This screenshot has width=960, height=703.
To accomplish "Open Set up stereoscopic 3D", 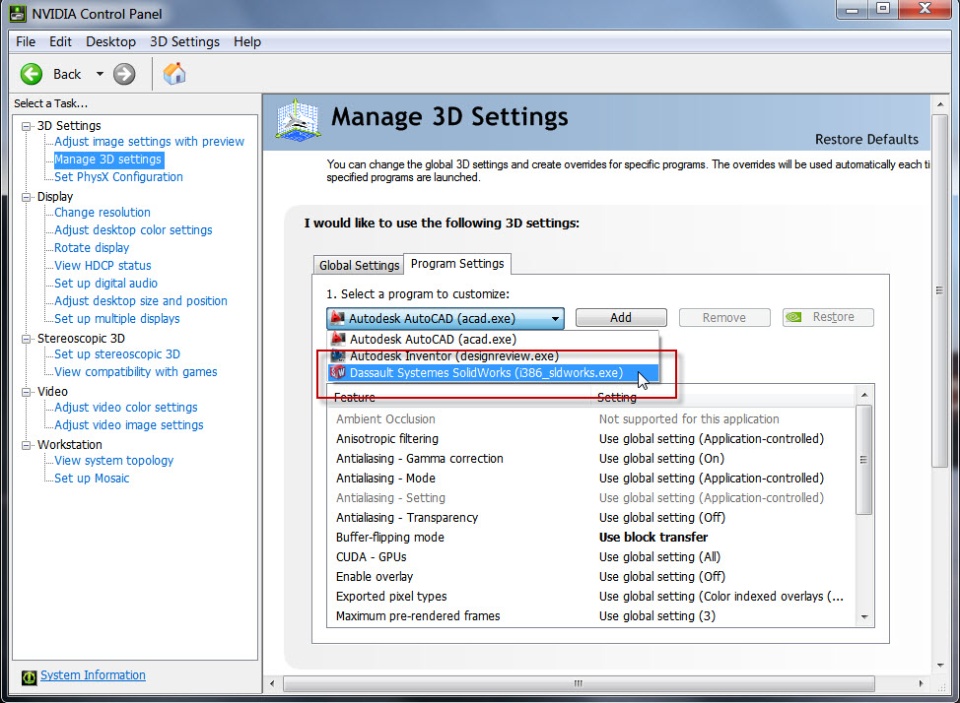I will pos(118,355).
